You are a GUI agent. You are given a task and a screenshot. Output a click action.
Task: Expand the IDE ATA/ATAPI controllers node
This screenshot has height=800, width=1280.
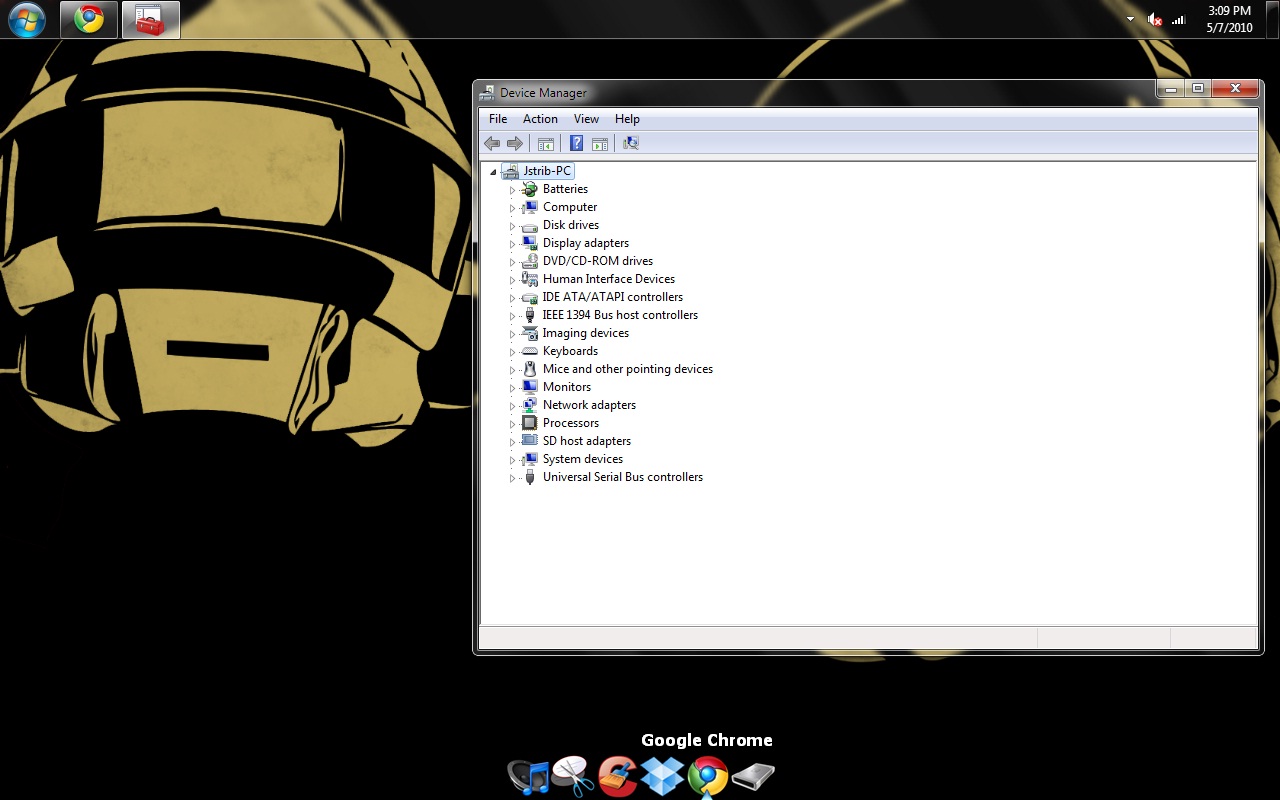(512, 298)
